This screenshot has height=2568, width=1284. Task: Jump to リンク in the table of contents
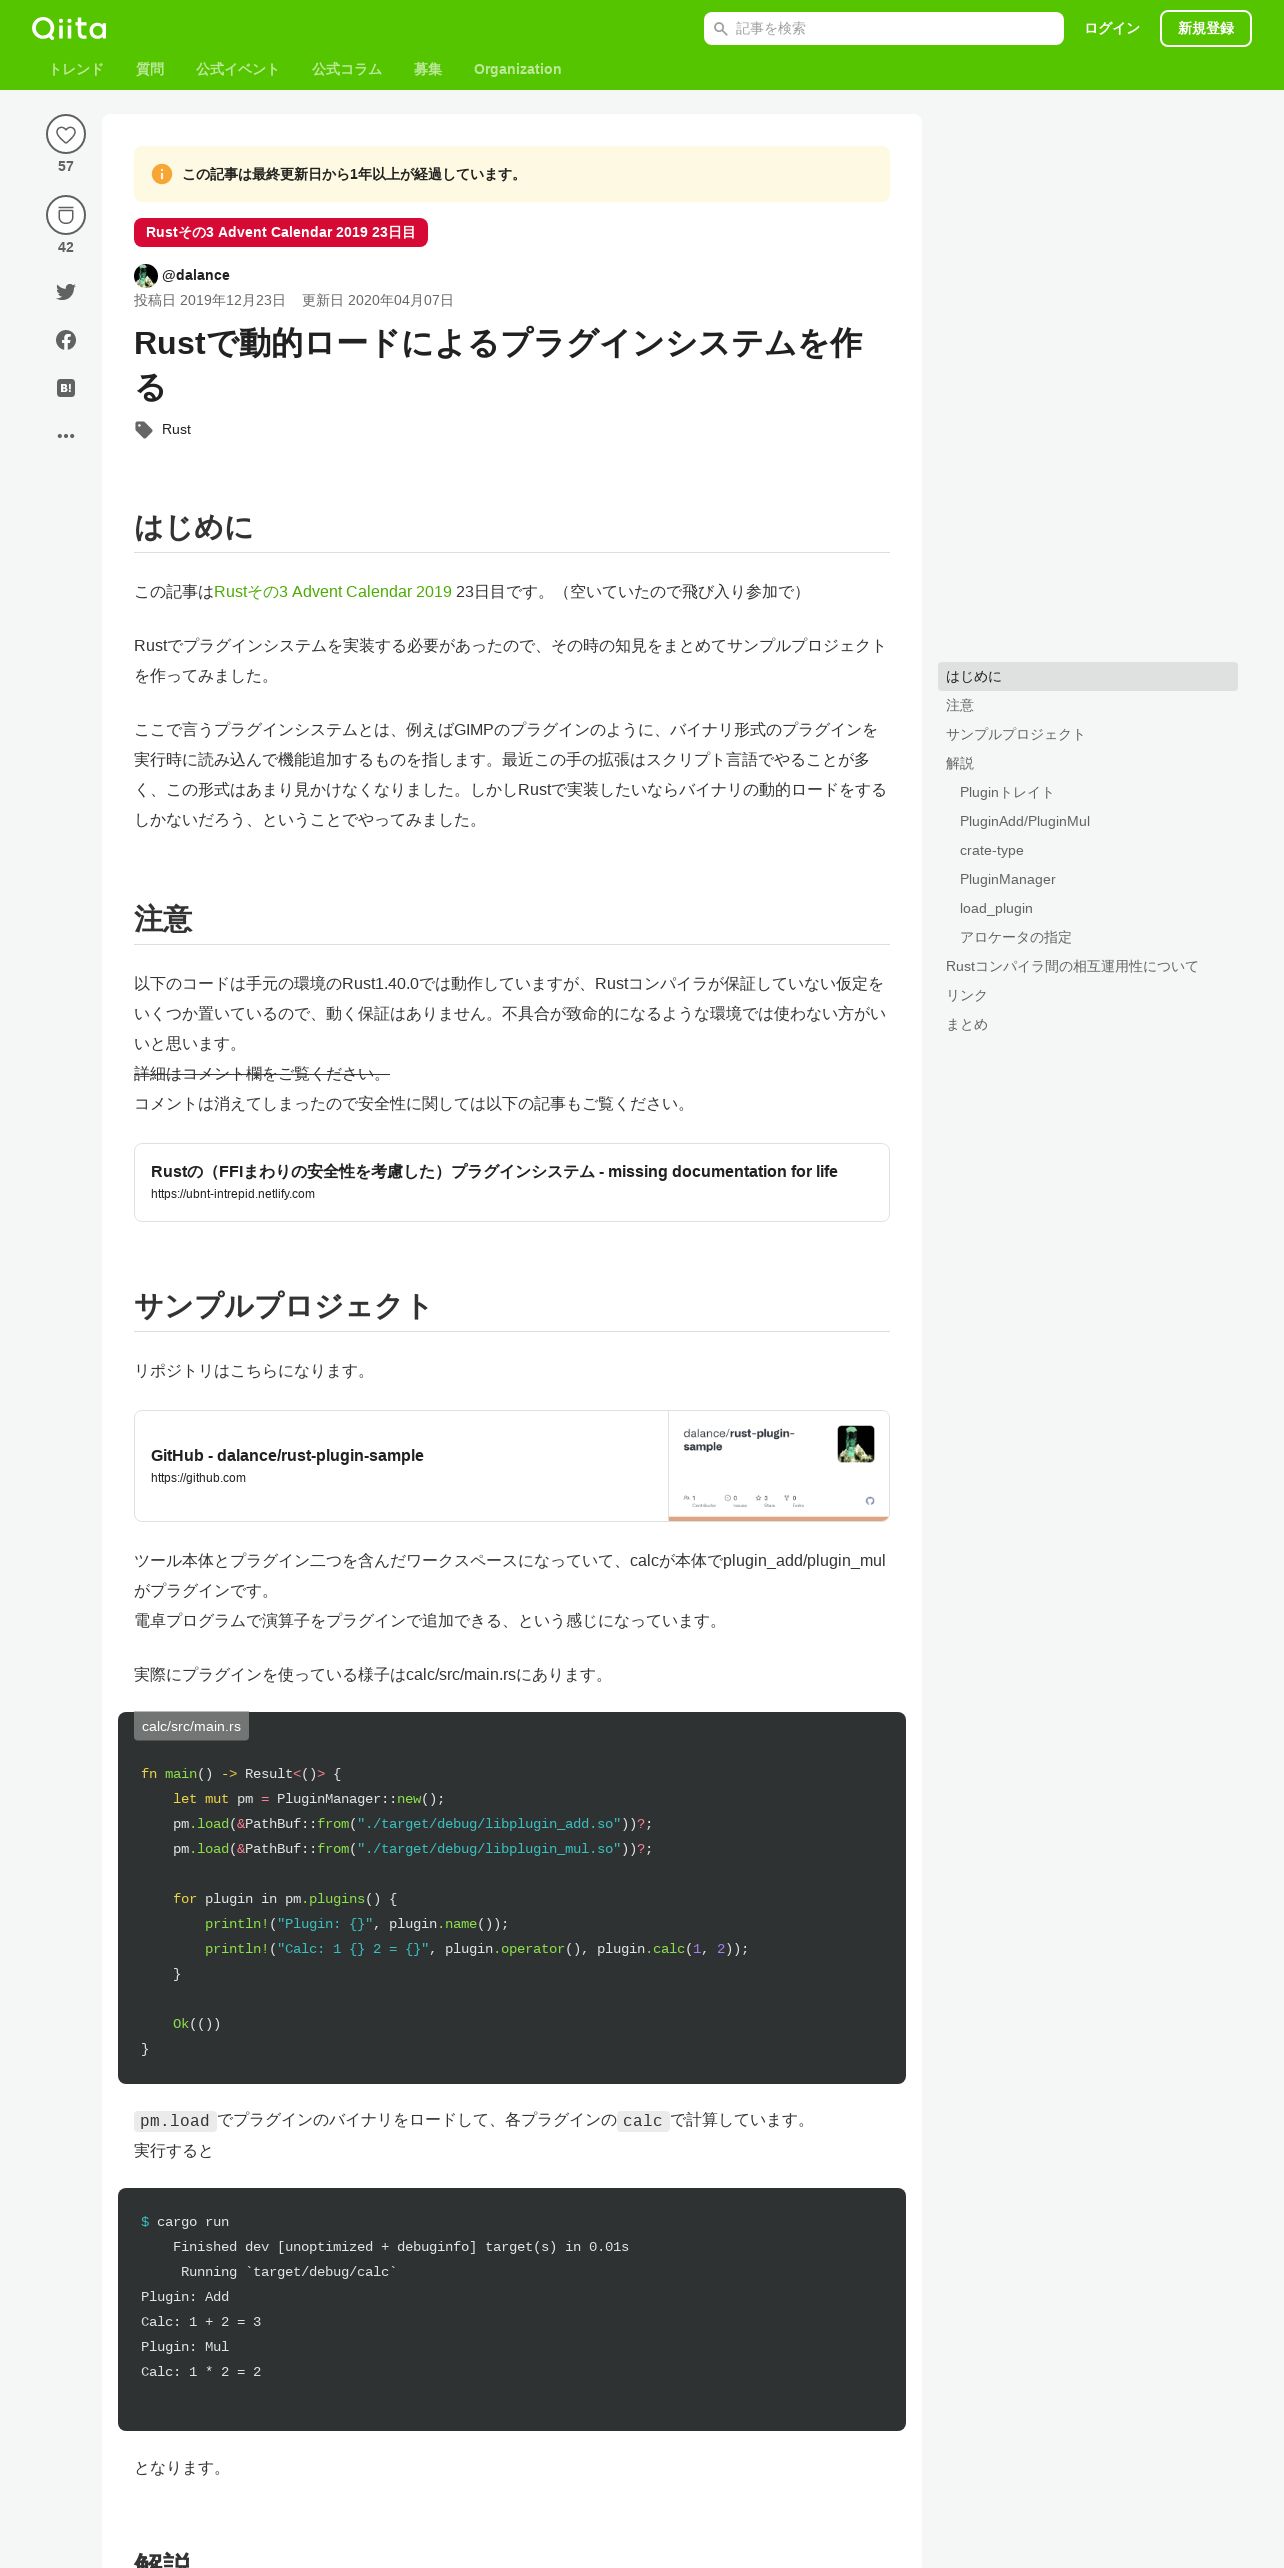[967, 996]
